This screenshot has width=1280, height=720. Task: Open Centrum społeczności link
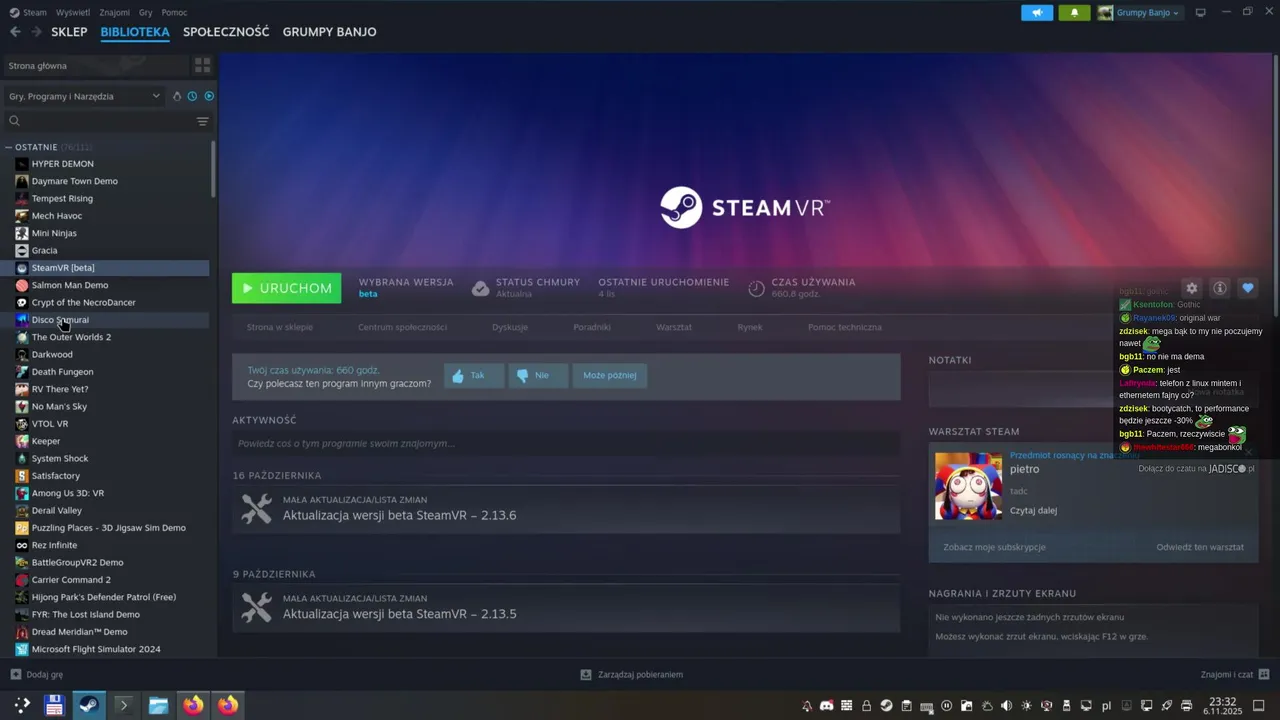pyautogui.click(x=402, y=327)
